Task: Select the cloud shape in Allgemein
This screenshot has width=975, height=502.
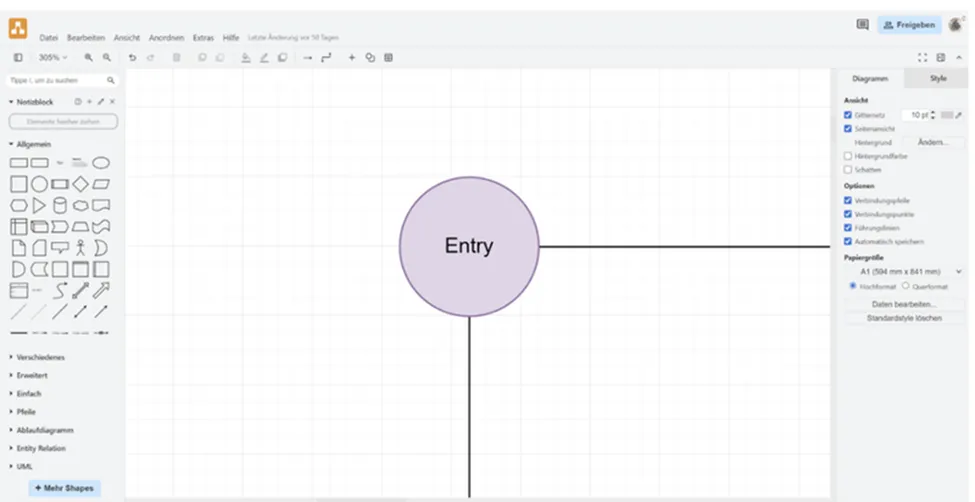Action: (80, 205)
